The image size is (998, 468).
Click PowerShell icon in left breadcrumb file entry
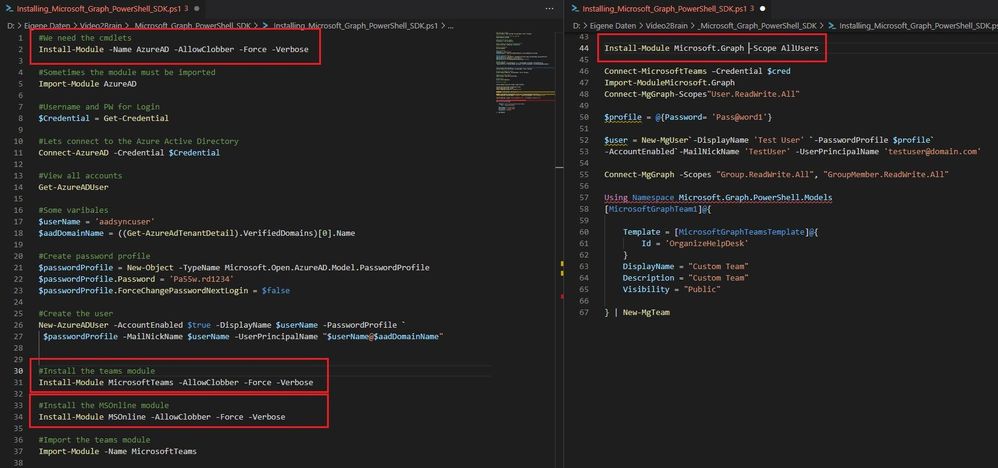pyautogui.click(x=264, y=26)
